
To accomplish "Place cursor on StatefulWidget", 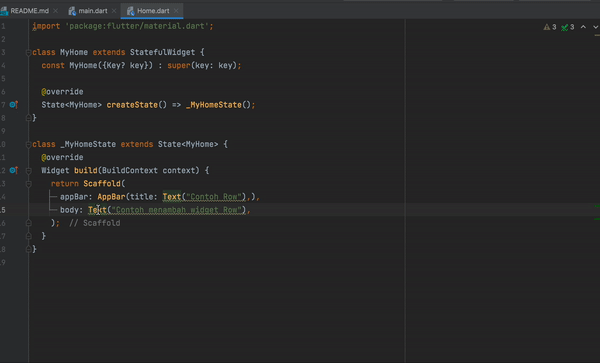I will (162, 52).
